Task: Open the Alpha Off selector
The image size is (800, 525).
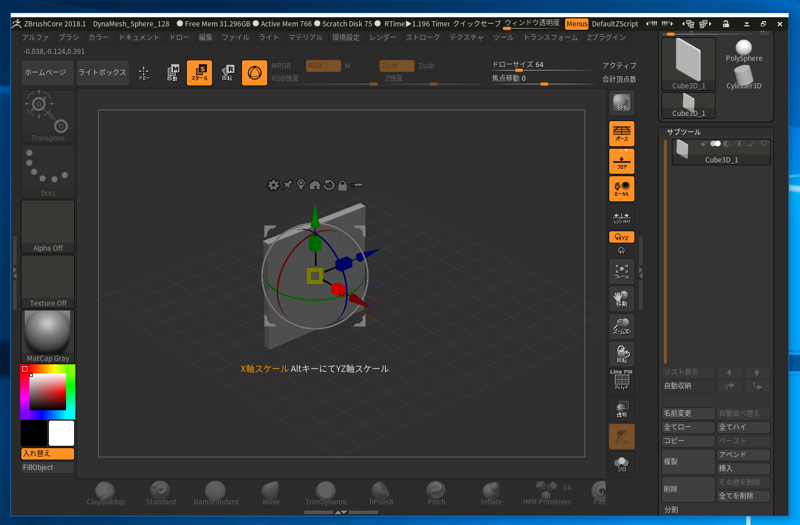Action: tap(48, 225)
